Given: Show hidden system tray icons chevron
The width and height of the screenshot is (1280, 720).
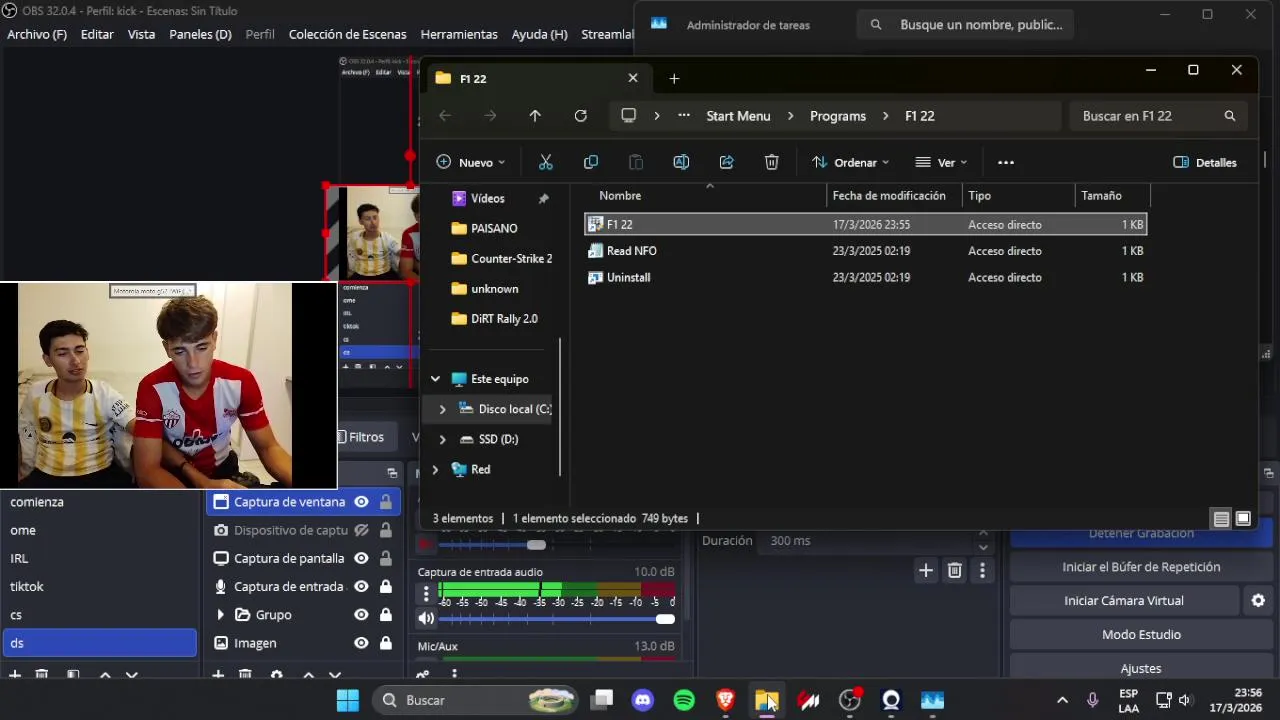Looking at the screenshot, I should [x=1062, y=700].
